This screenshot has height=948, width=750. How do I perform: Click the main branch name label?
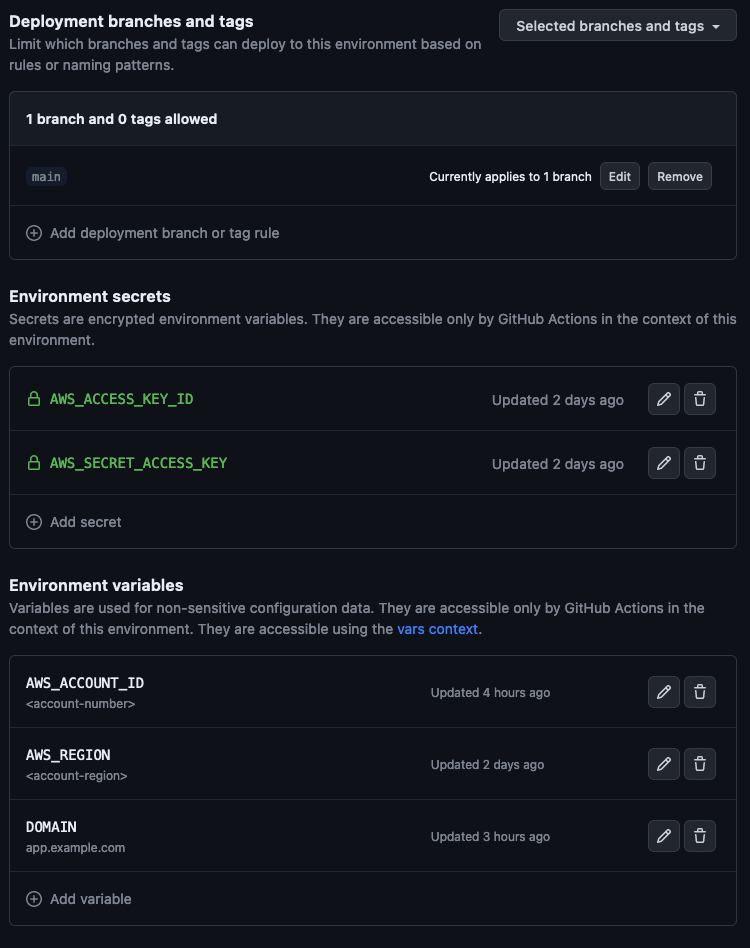pyautogui.click(x=46, y=177)
